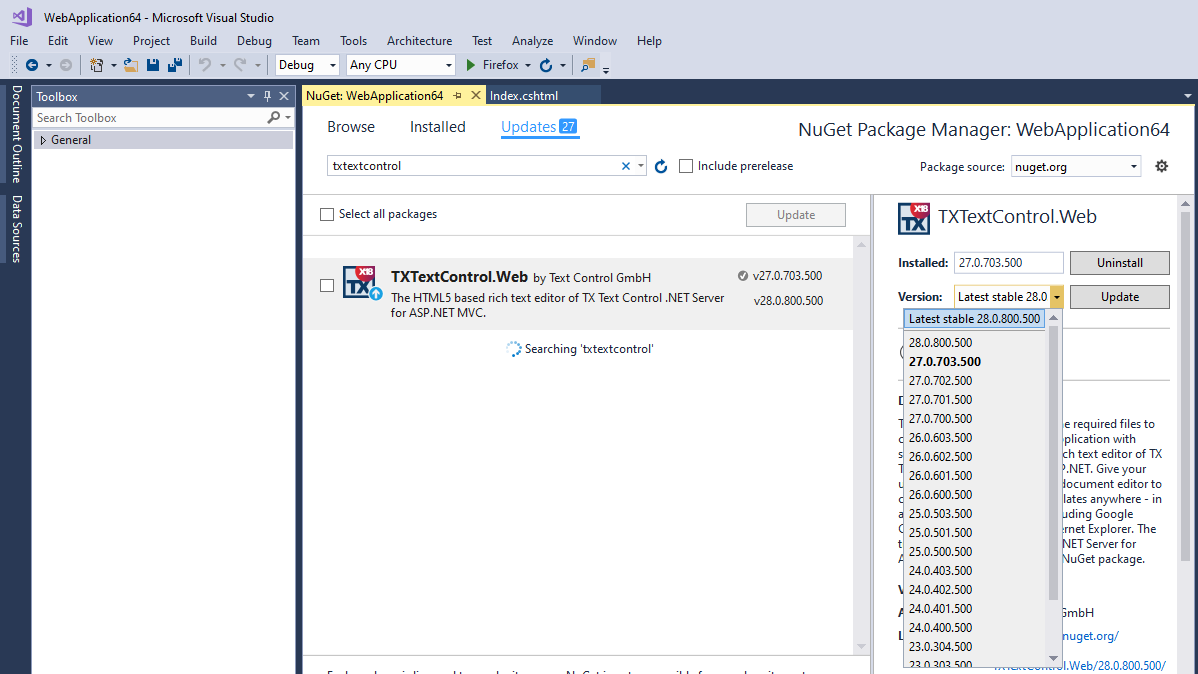Click the Search Toolbox magnifier icon
Screen dimensions: 1198x674
274,118
